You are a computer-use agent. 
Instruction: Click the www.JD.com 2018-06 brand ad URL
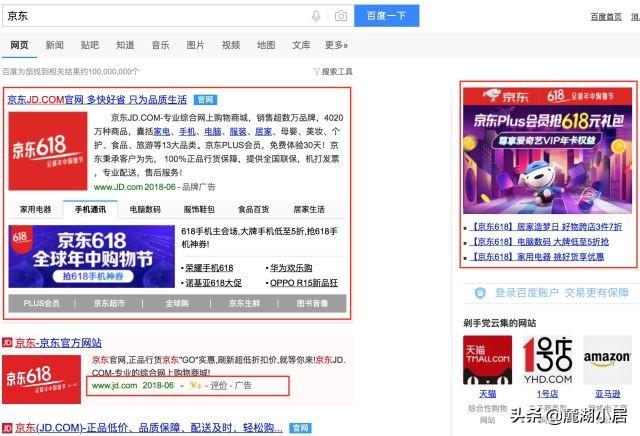pos(134,187)
